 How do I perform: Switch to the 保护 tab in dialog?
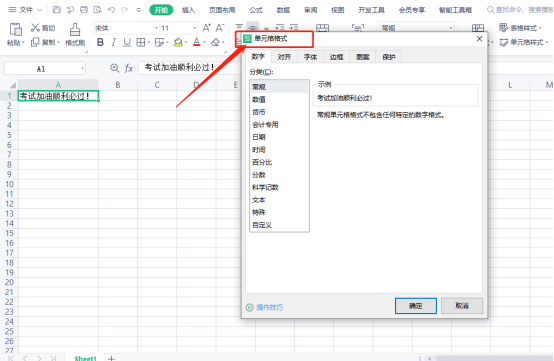coord(389,57)
